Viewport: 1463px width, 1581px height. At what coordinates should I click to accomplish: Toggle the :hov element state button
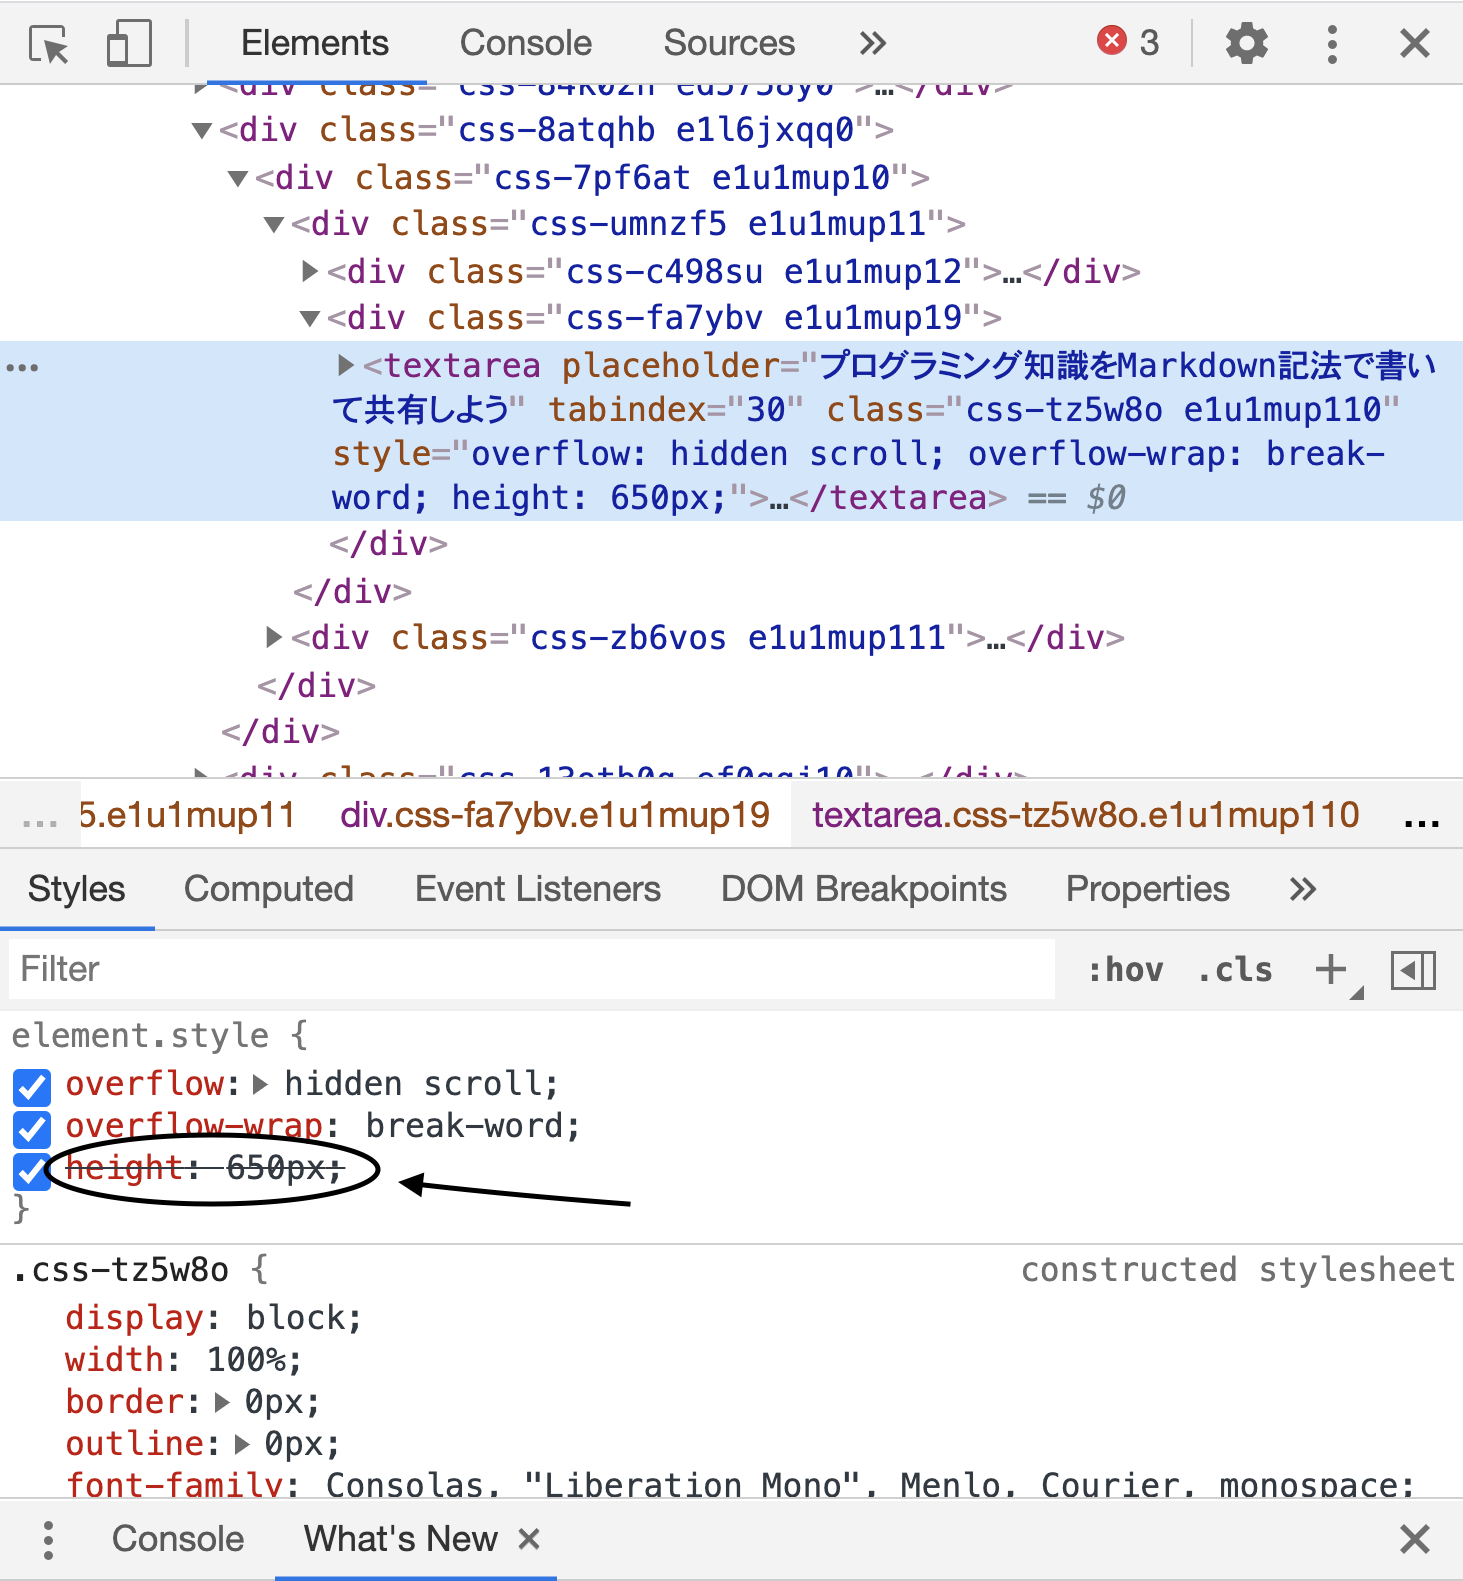coord(1126,970)
